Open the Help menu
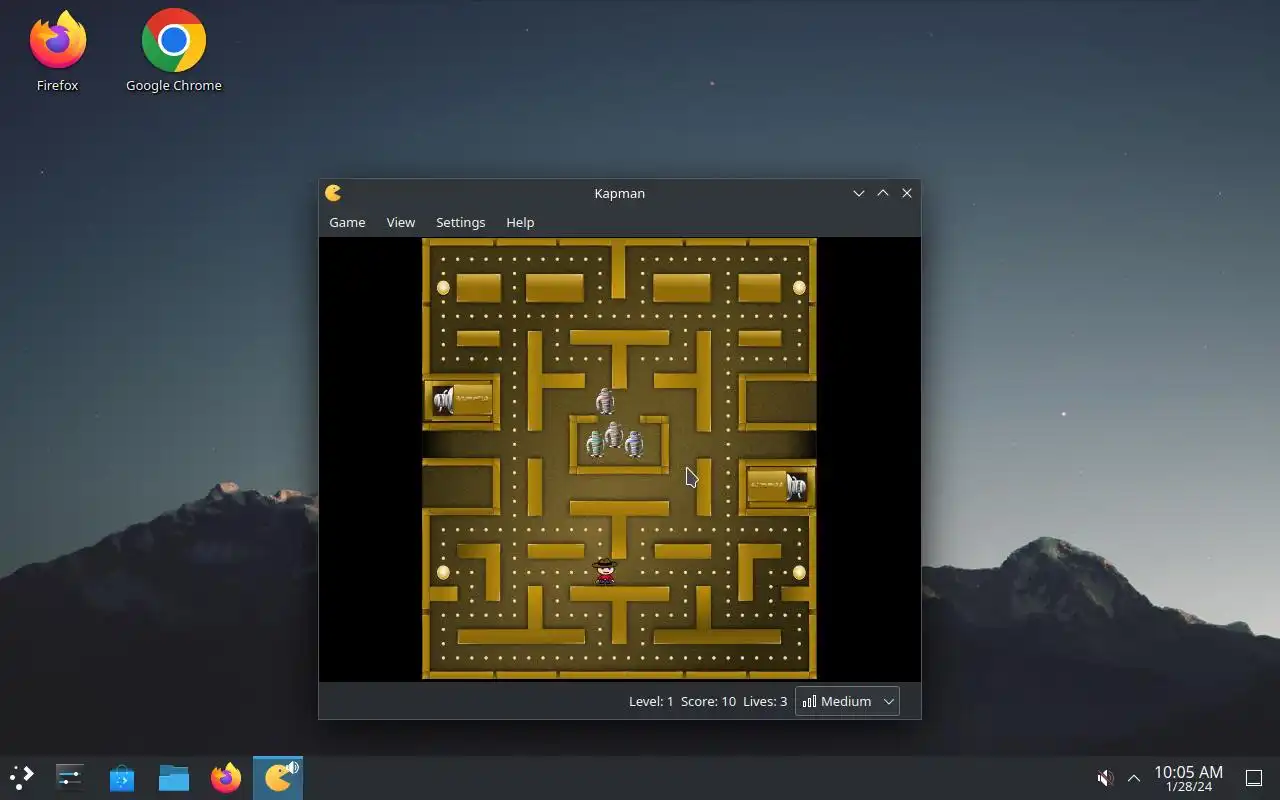The height and width of the screenshot is (800, 1280). [x=520, y=222]
